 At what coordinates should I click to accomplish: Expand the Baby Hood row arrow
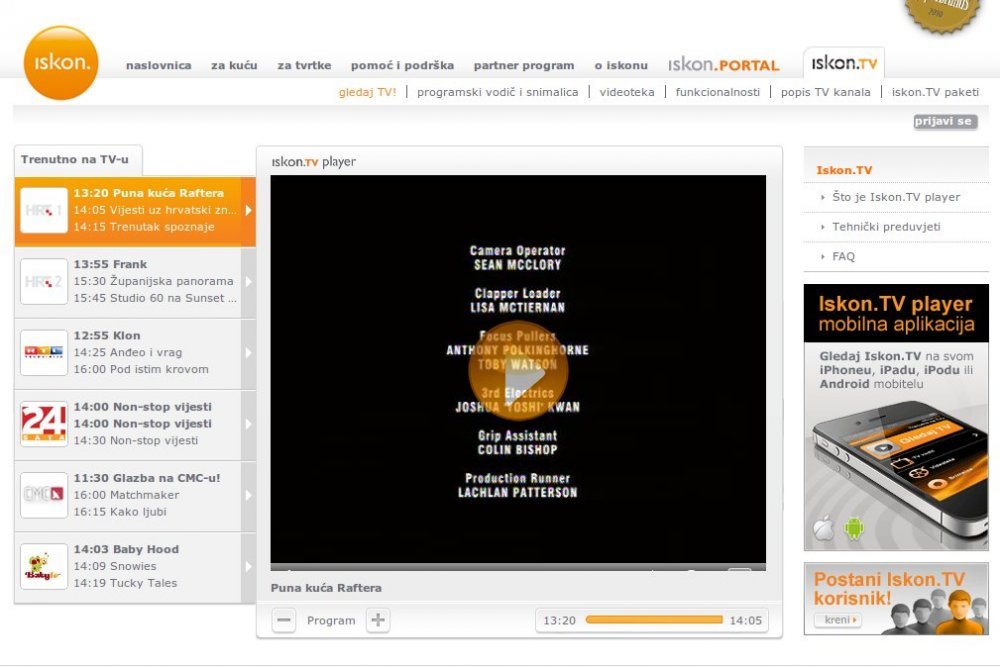249,567
